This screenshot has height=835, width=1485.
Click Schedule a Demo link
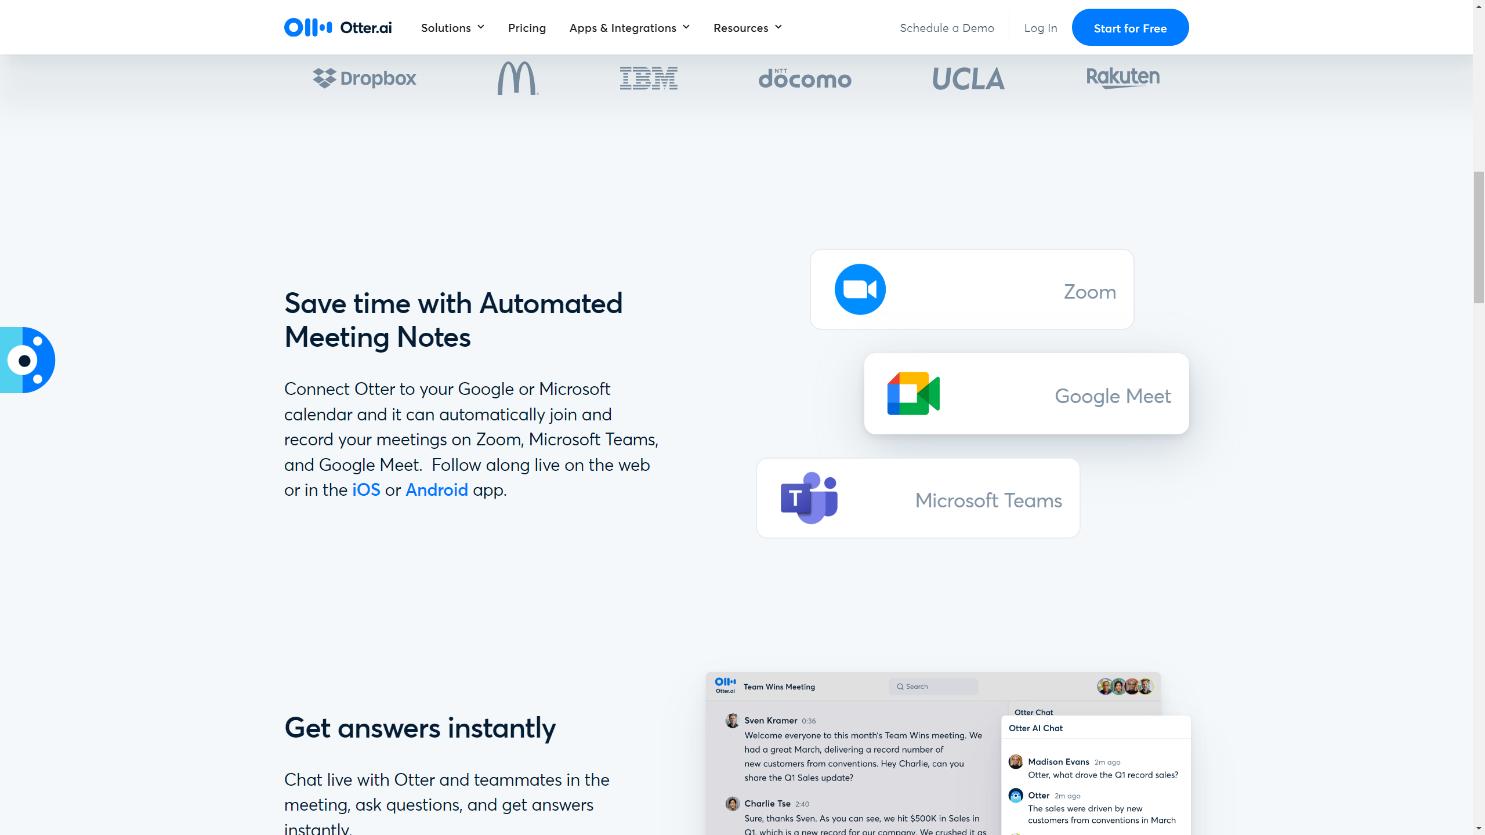947,28
